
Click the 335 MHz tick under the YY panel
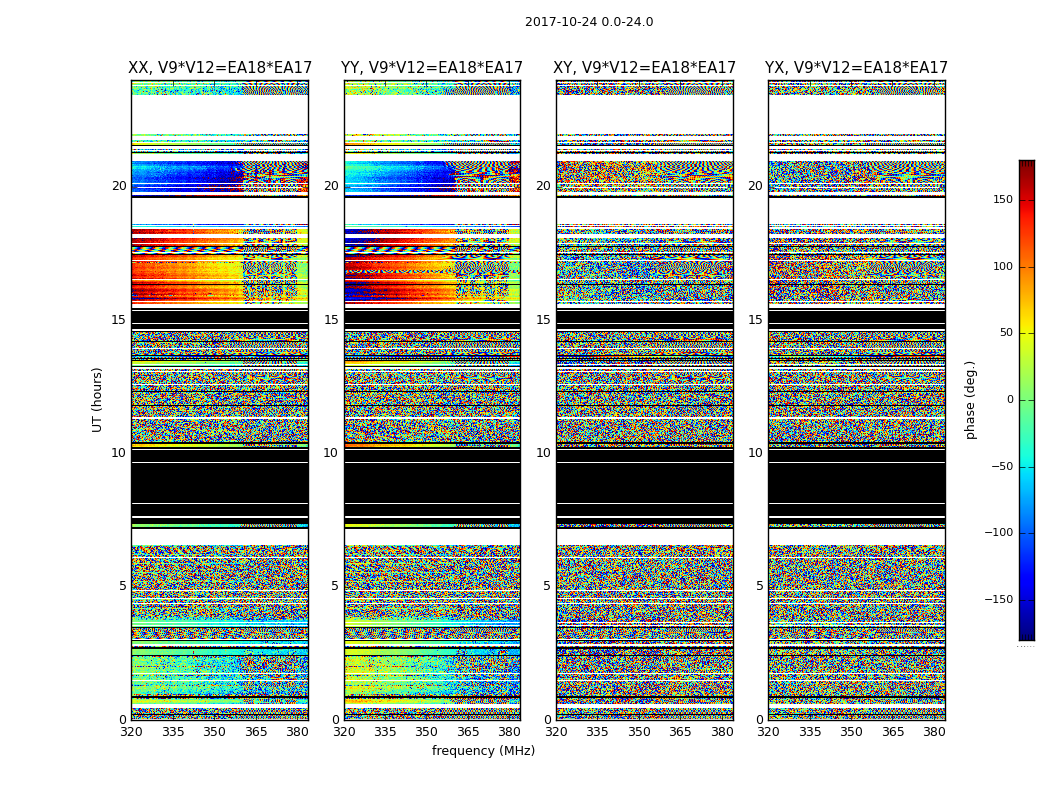(385, 732)
